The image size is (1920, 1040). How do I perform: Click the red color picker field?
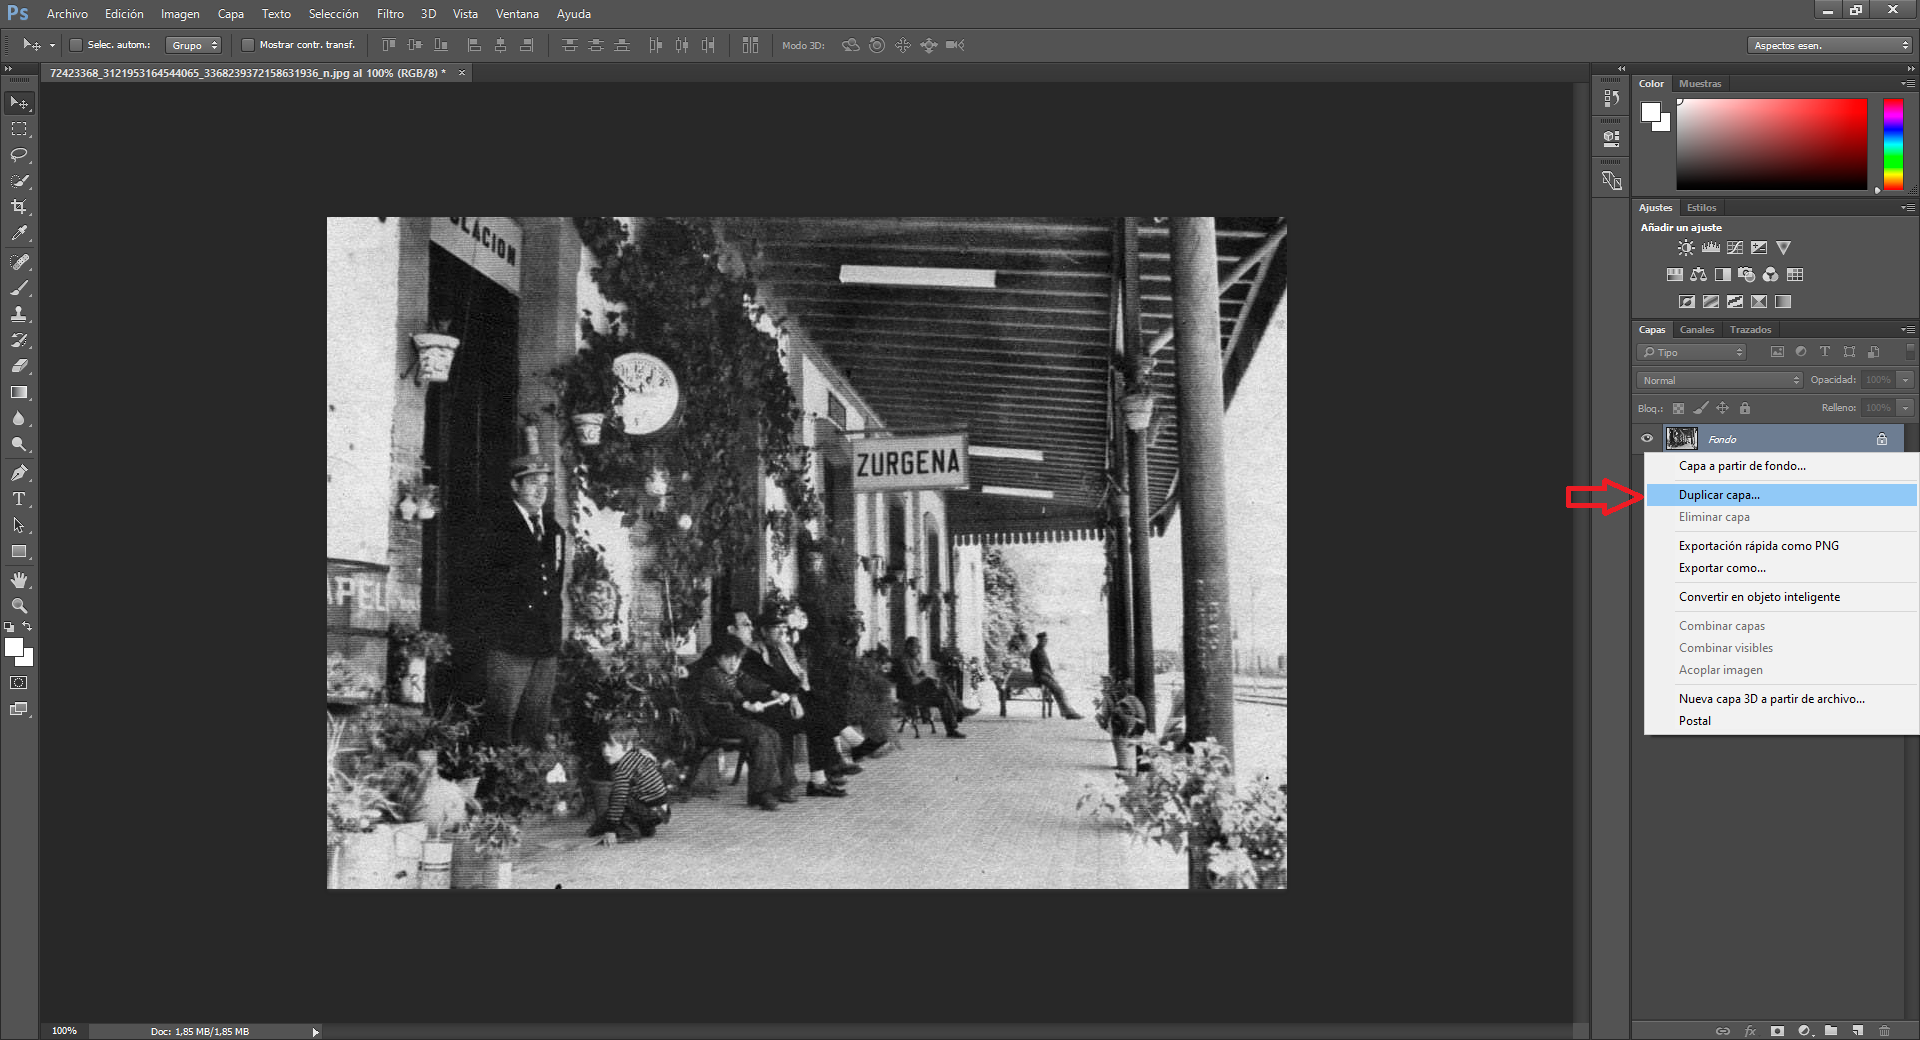pos(1771,144)
